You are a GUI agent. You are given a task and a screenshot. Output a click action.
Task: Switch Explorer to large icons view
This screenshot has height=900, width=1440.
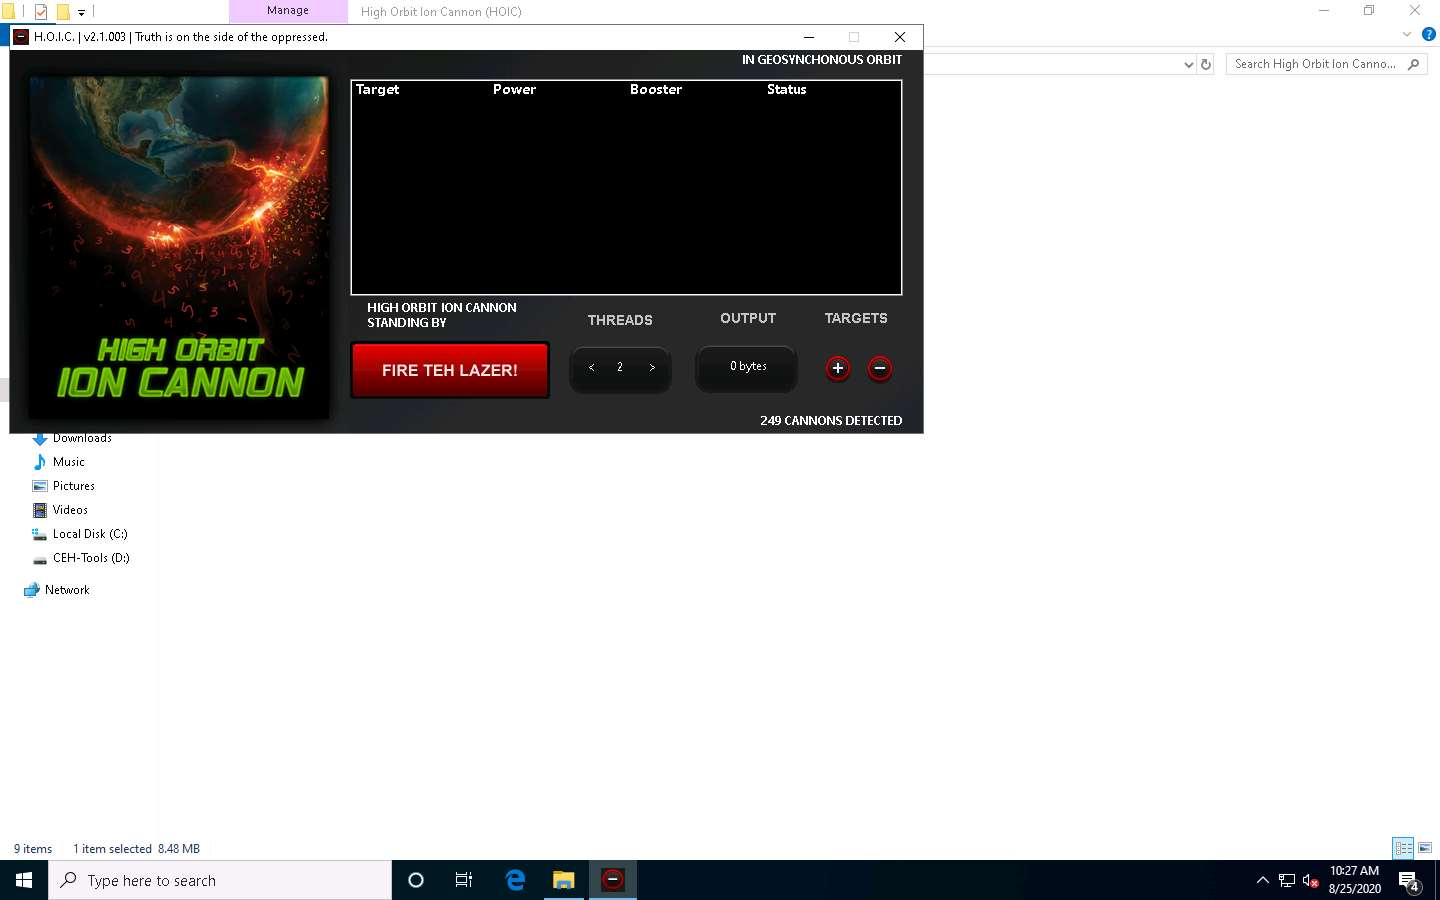(1425, 848)
